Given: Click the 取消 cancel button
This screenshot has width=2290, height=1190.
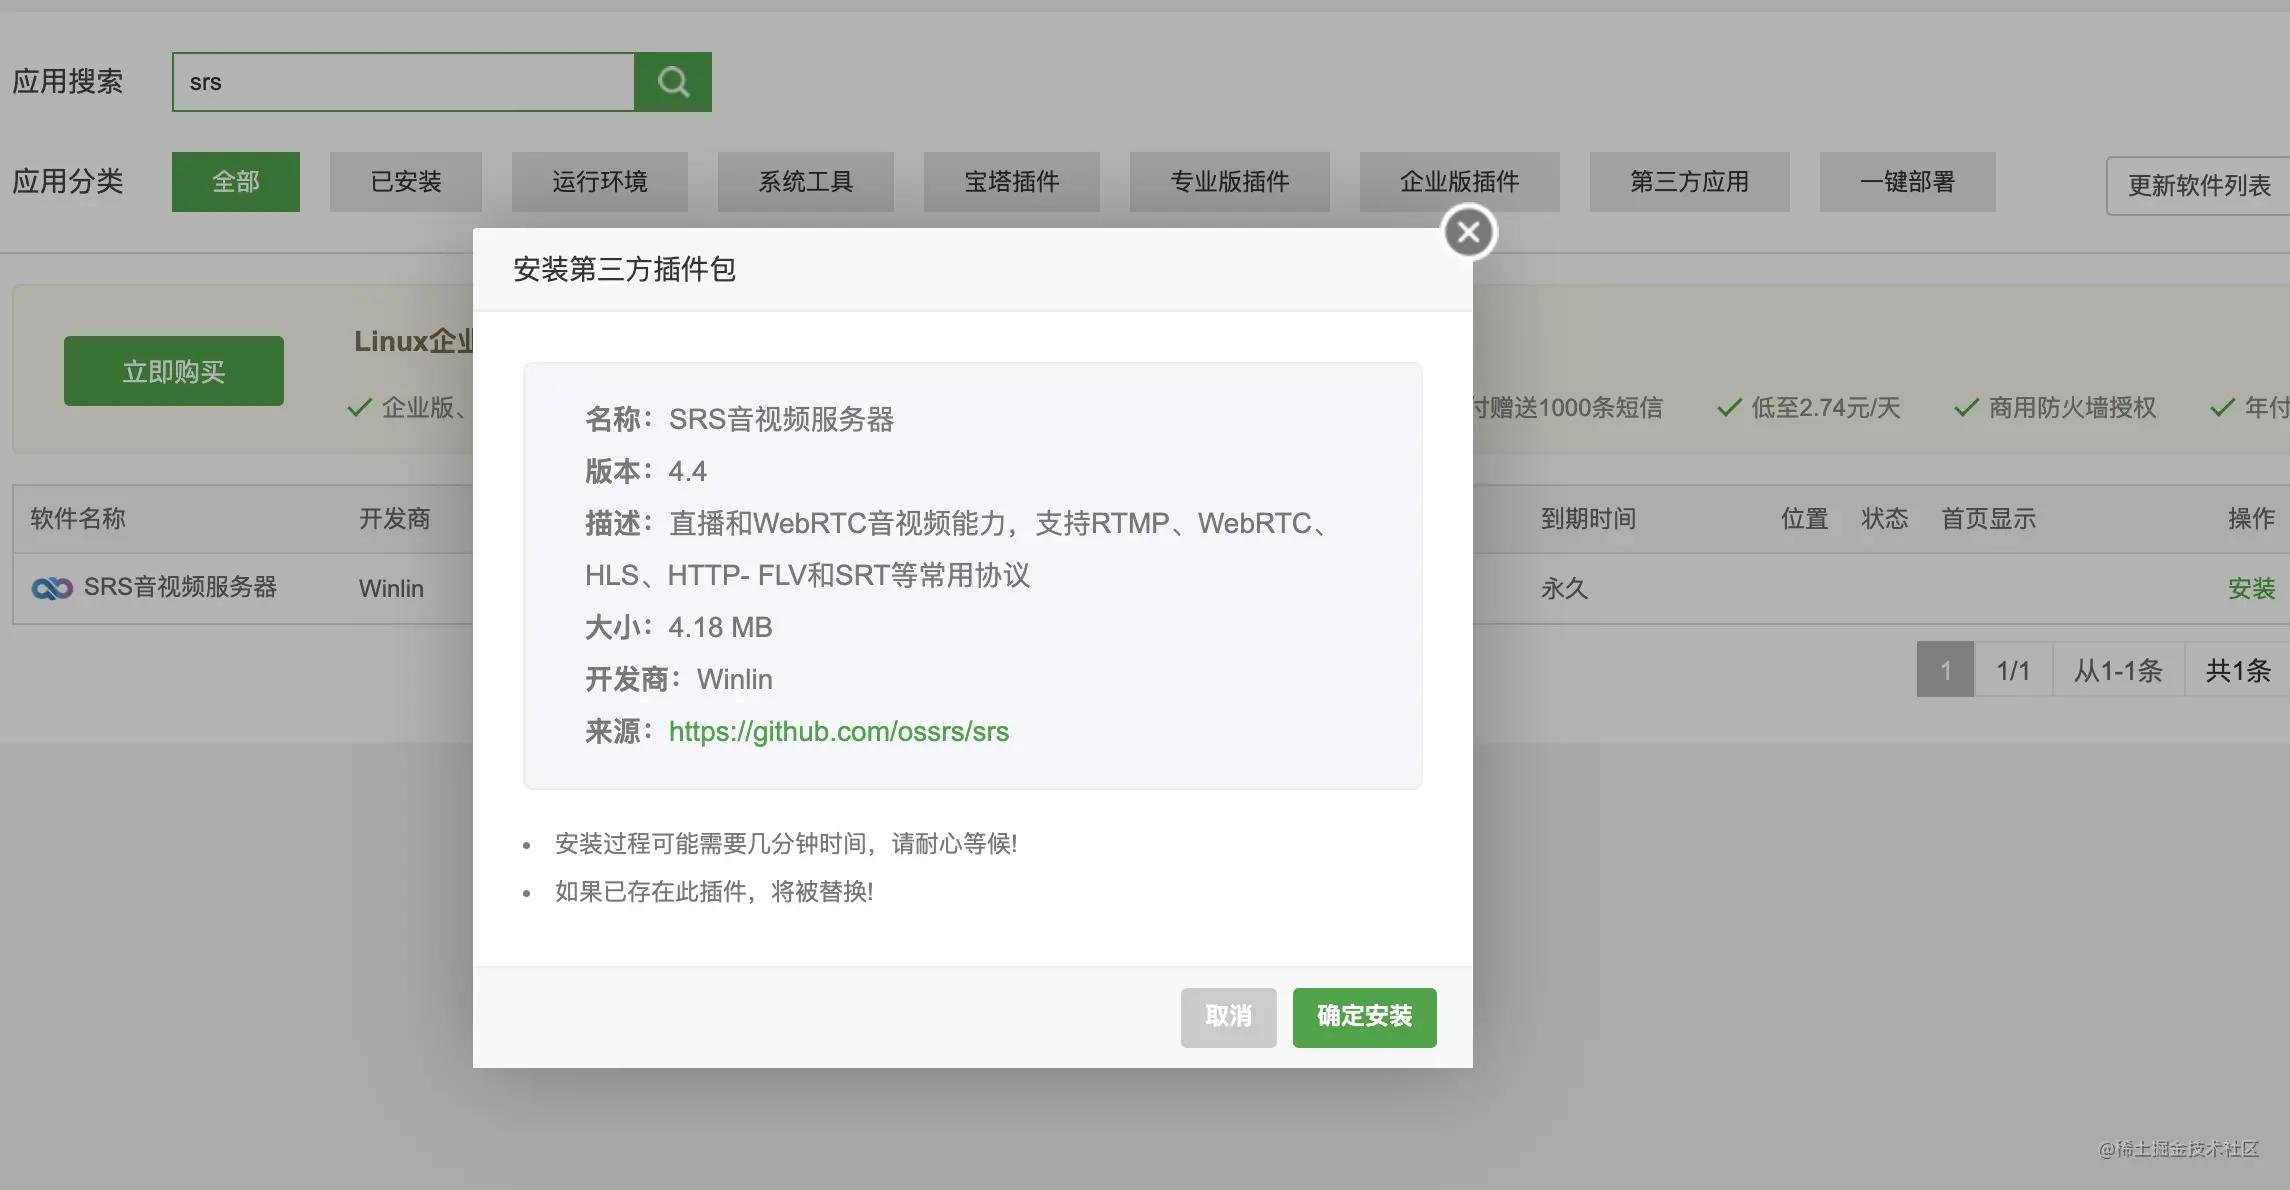Looking at the screenshot, I should [x=1228, y=1017].
